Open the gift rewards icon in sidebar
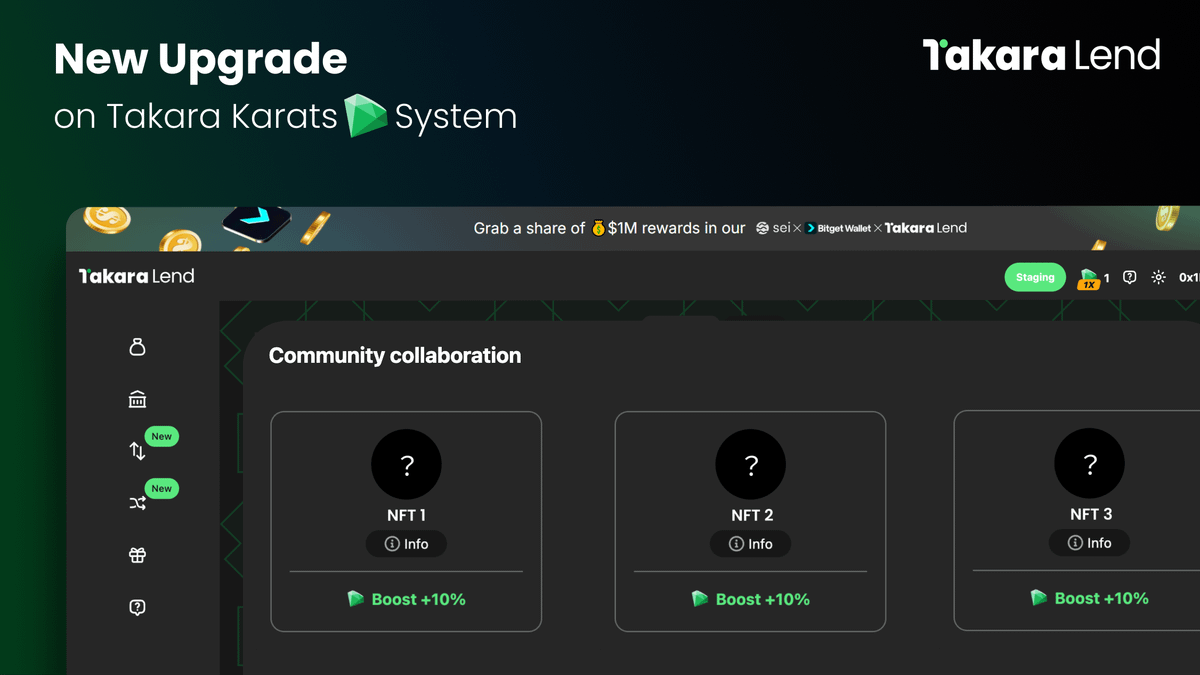 coord(137,555)
